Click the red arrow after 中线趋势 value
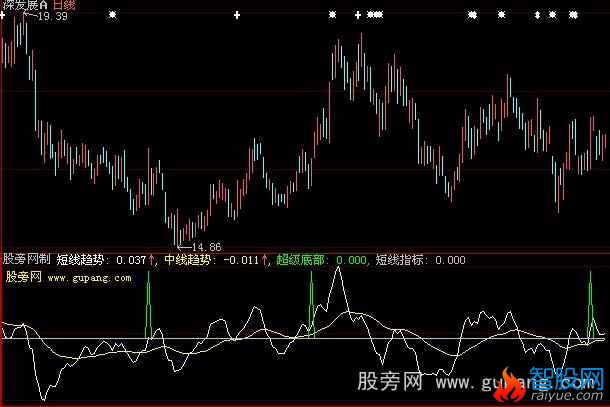The width and height of the screenshot is (610, 407). 265,260
